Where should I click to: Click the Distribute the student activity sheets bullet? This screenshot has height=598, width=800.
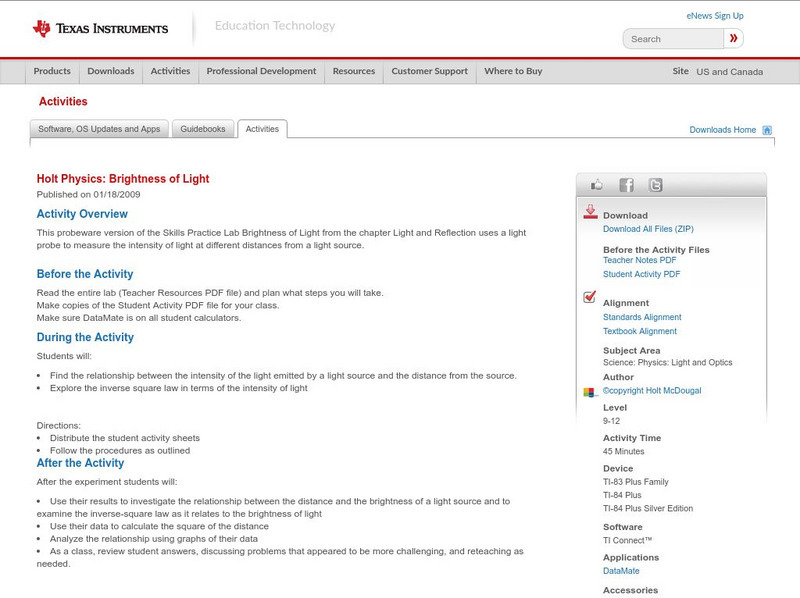tap(124, 438)
